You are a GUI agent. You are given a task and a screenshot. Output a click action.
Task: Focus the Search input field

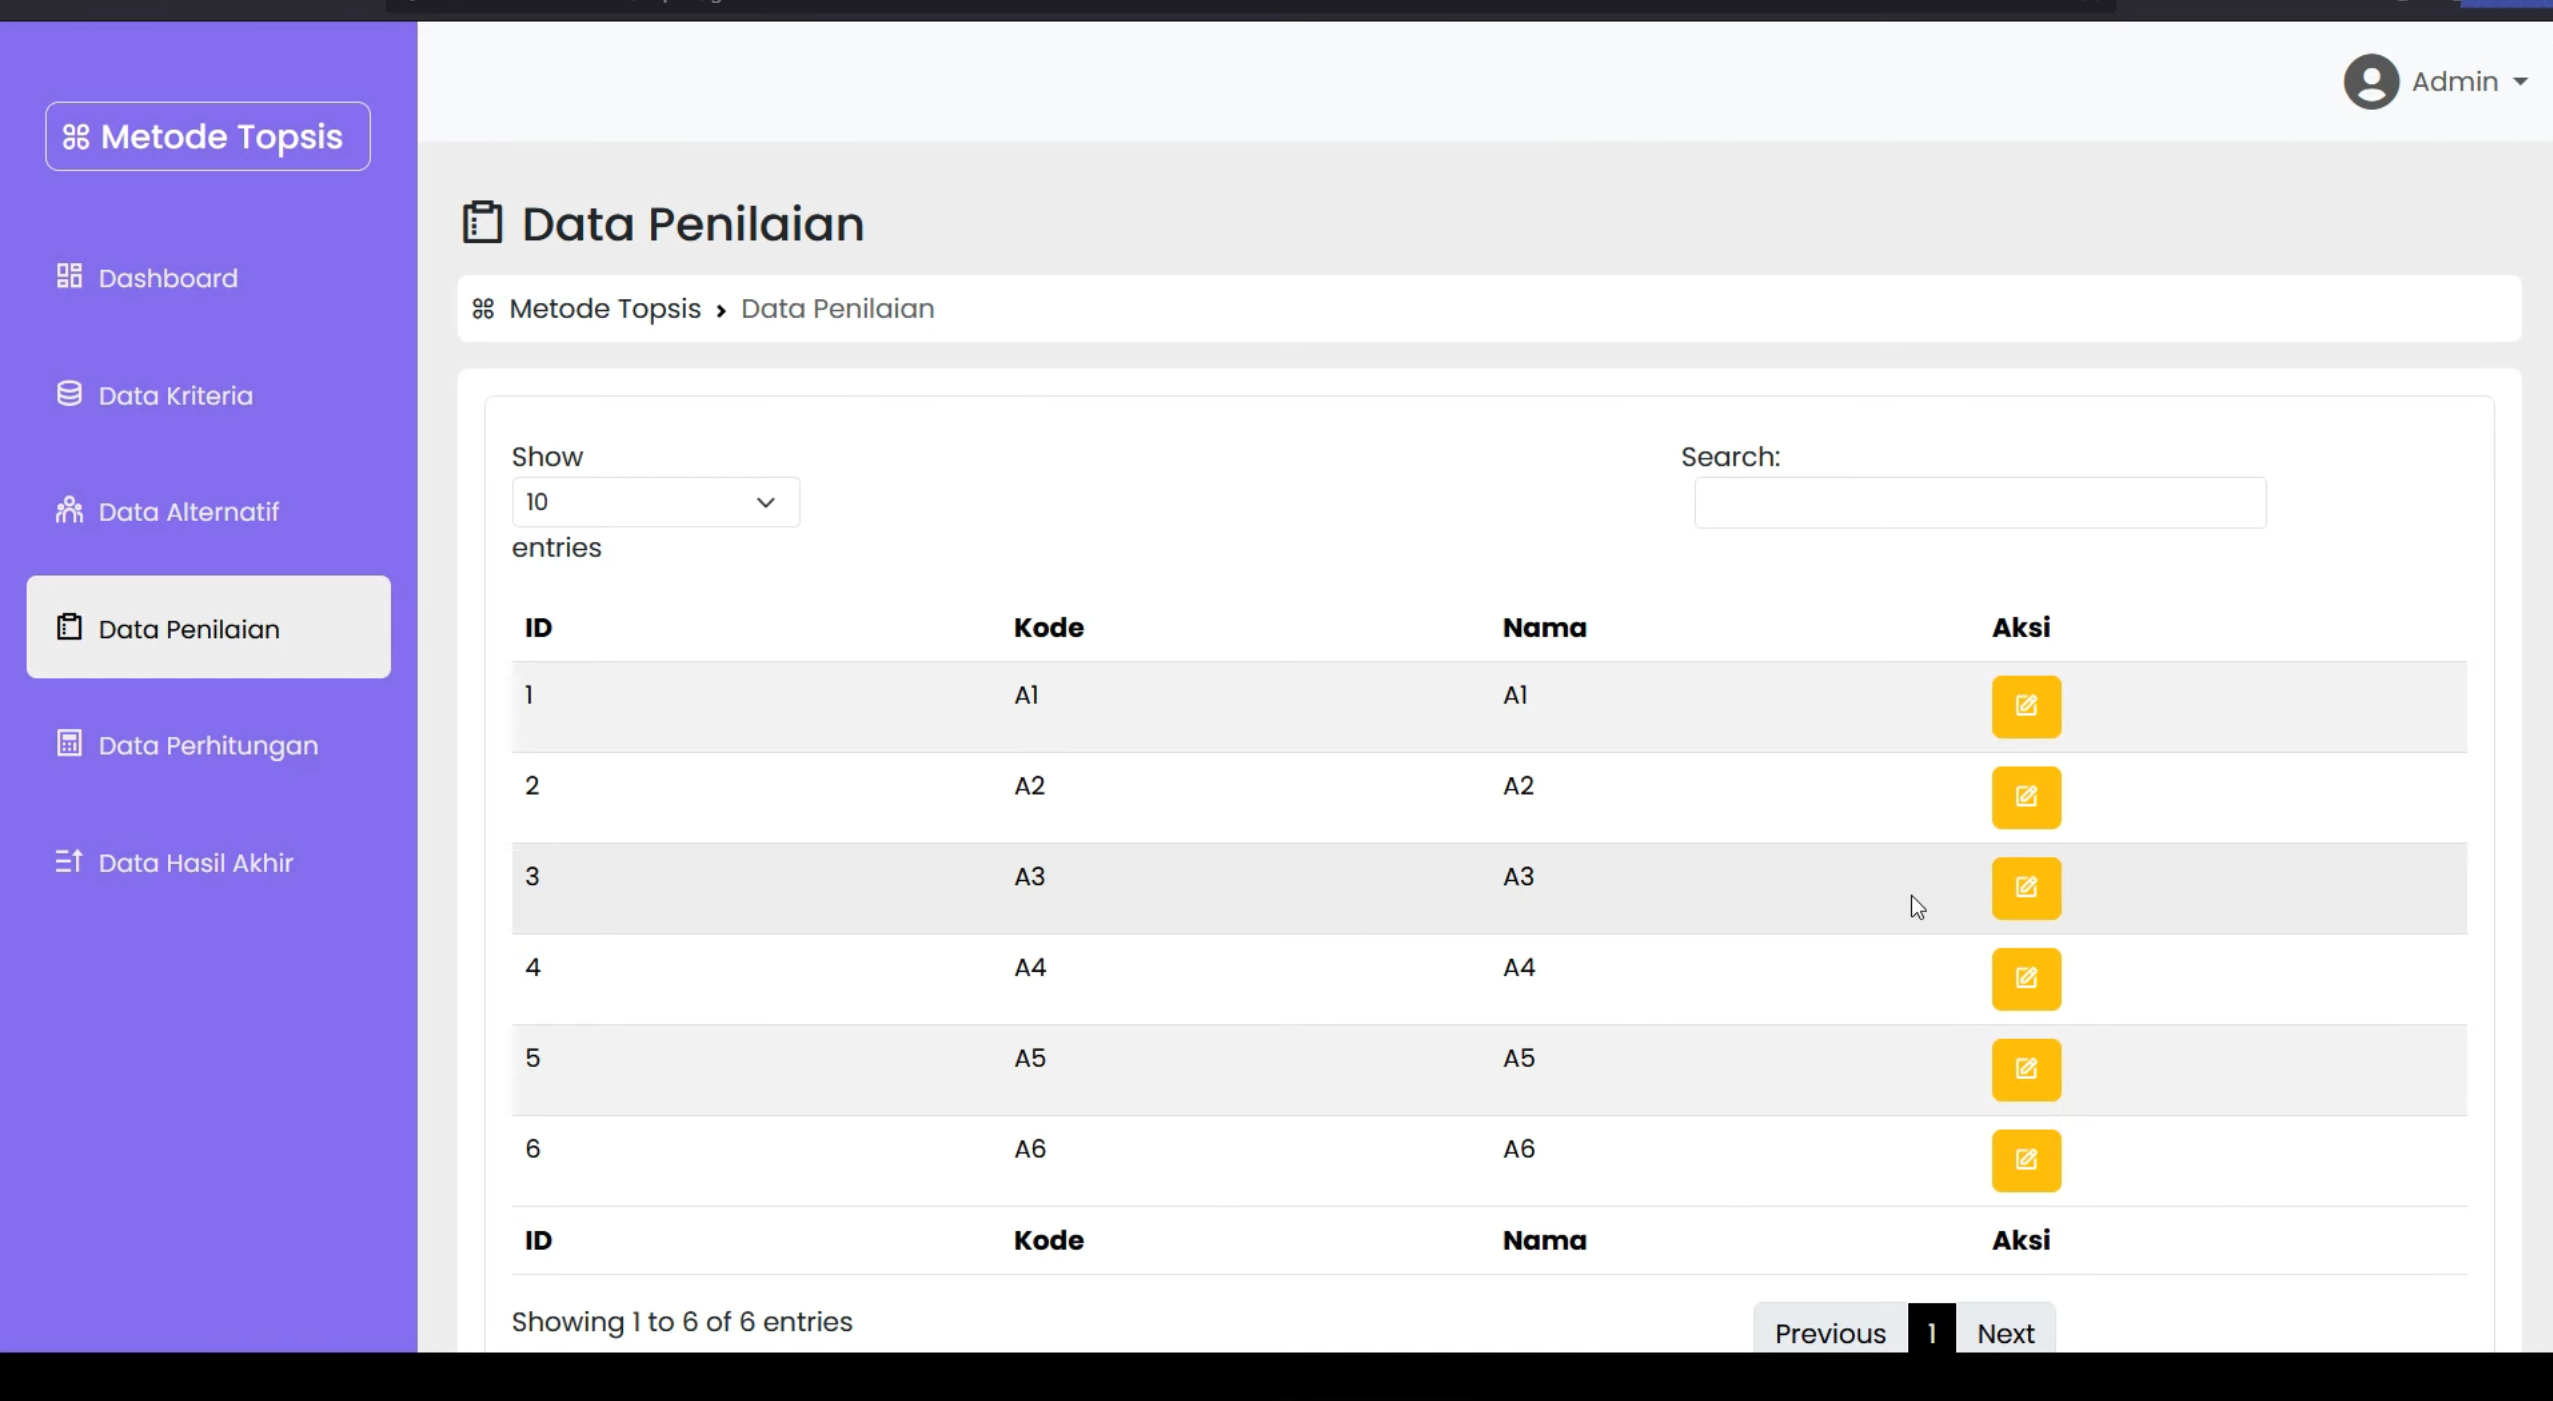(1980, 503)
